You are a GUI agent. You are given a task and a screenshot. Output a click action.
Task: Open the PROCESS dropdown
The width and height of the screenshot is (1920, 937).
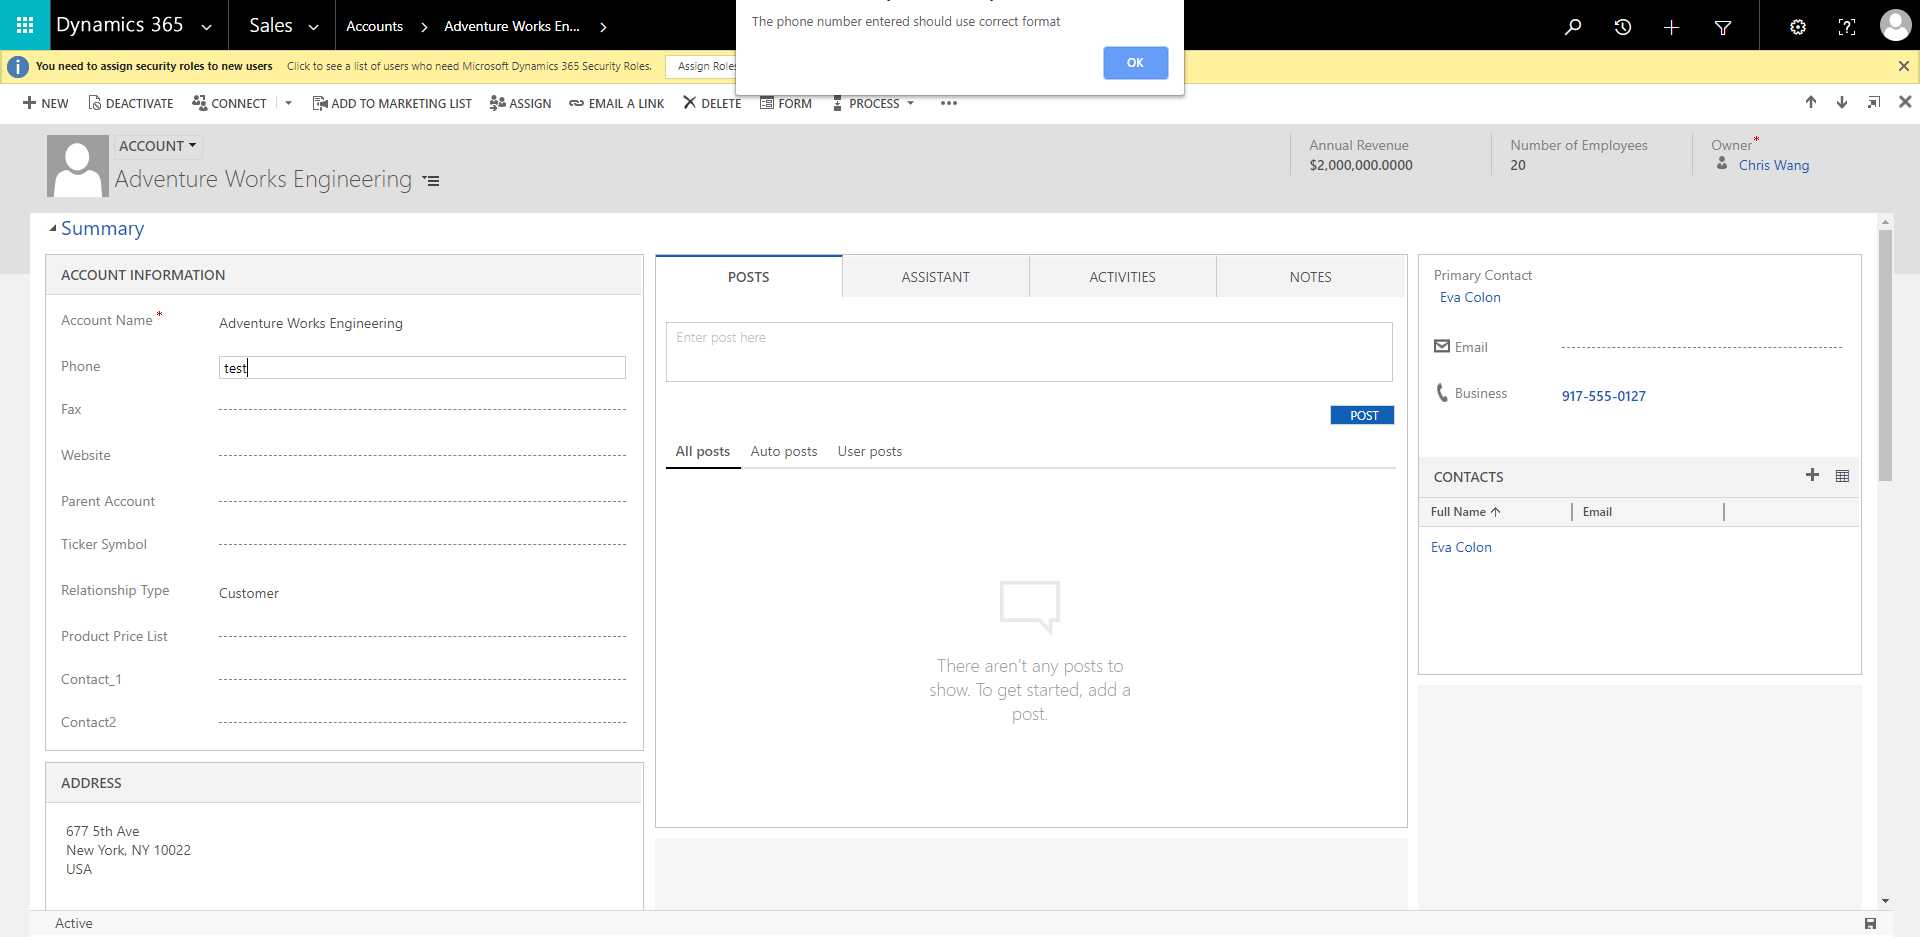pos(873,103)
